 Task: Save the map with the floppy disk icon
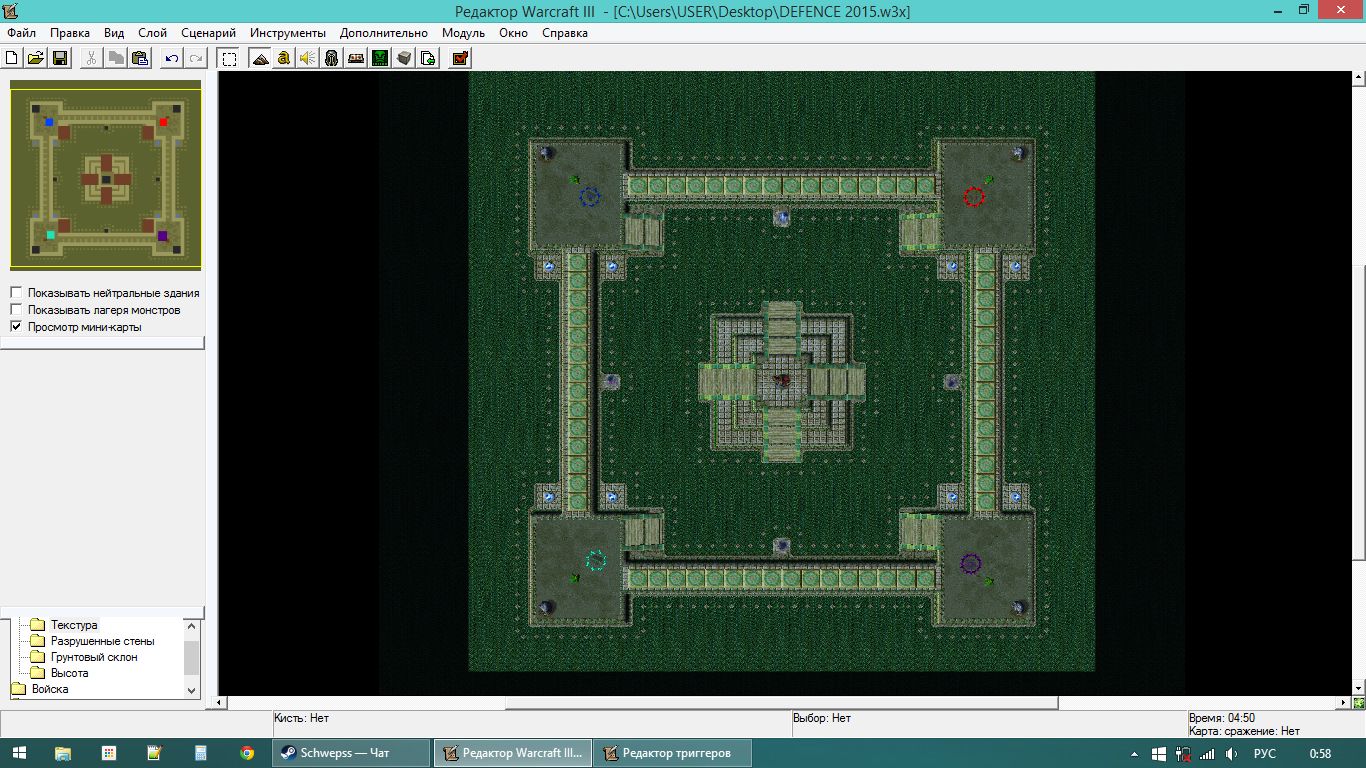tap(60, 58)
